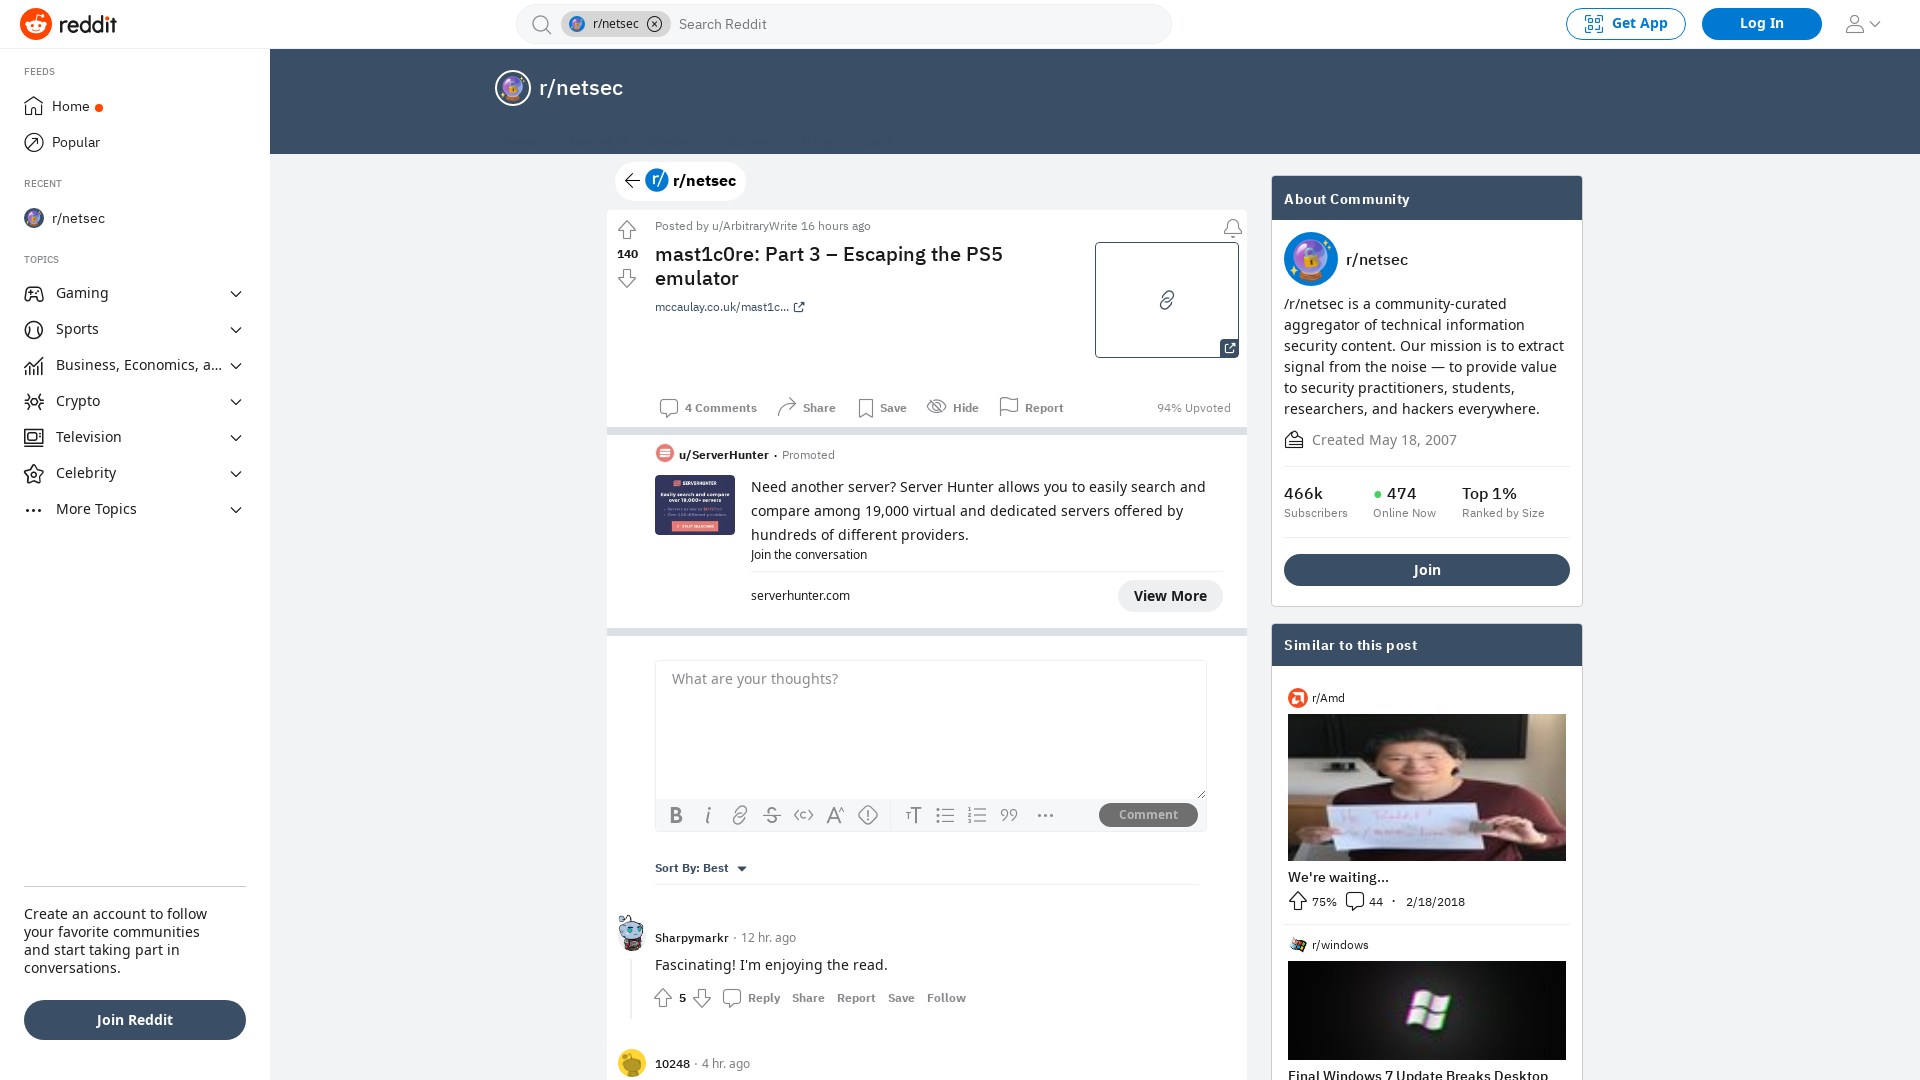Screen dimensions: 1920x1080
Task: Click the Server Hunter ad thumbnail
Action: click(x=695, y=505)
